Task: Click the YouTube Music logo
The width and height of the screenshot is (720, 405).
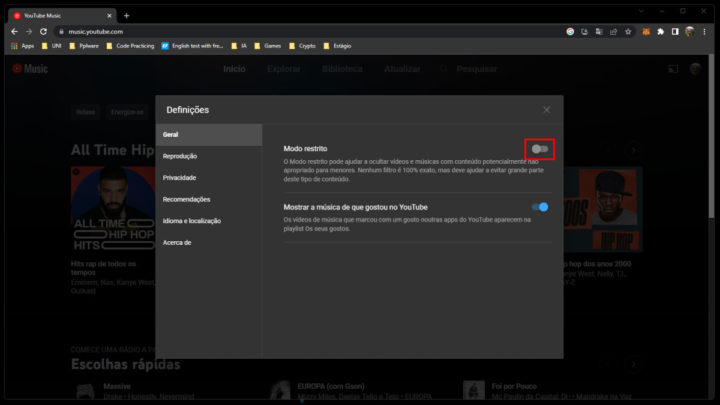Action: point(30,69)
